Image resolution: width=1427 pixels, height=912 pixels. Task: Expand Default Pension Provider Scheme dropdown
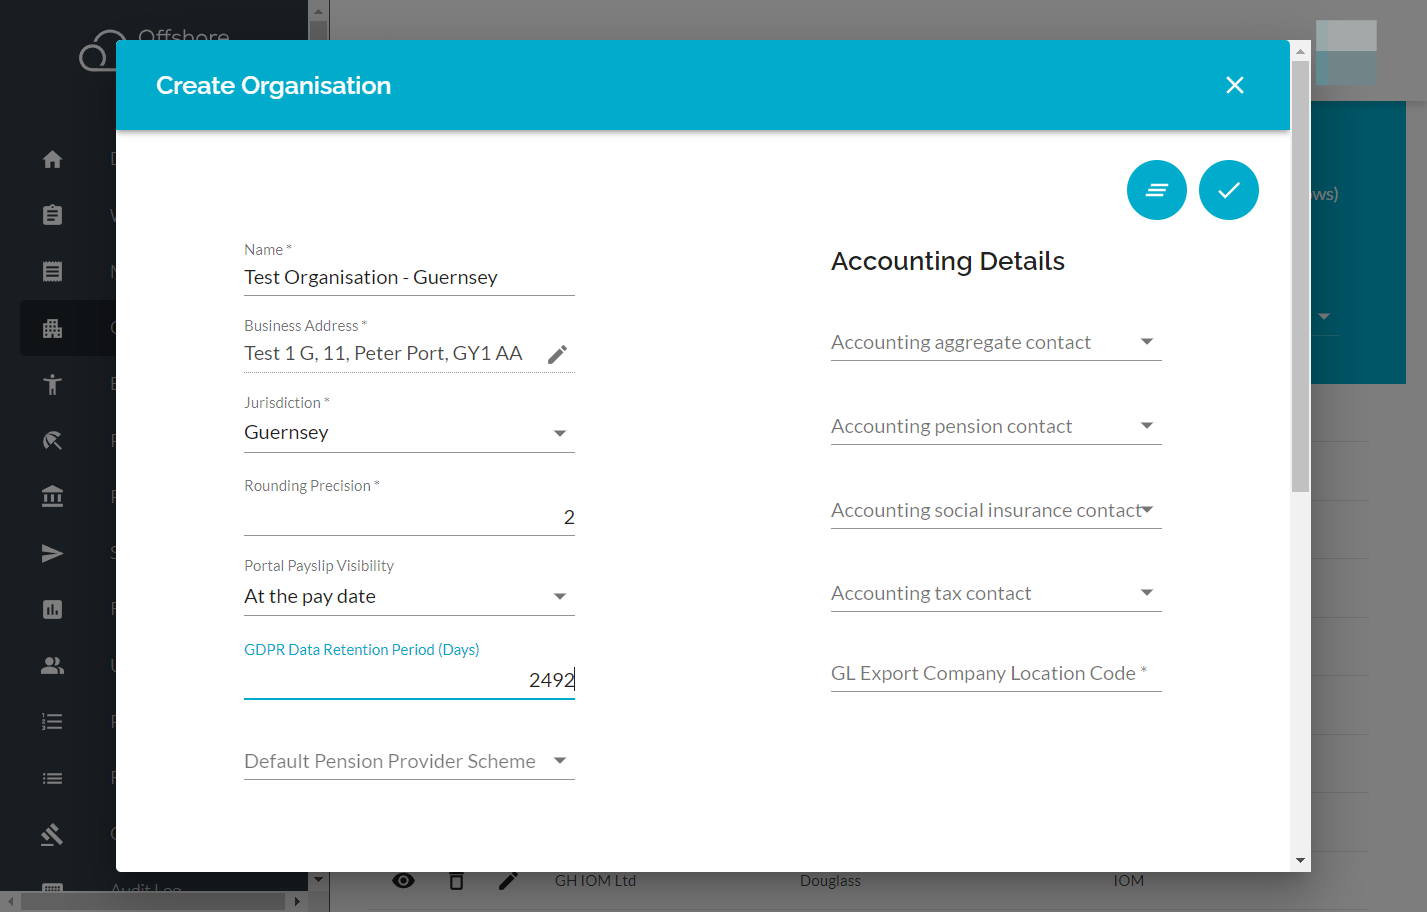pyautogui.click(x=409, y=762)
